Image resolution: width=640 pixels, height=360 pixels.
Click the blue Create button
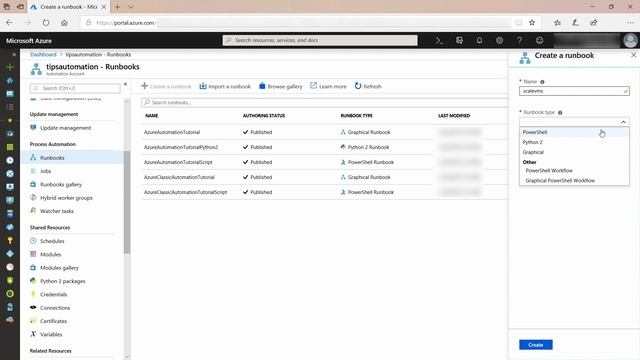point(536,345)
